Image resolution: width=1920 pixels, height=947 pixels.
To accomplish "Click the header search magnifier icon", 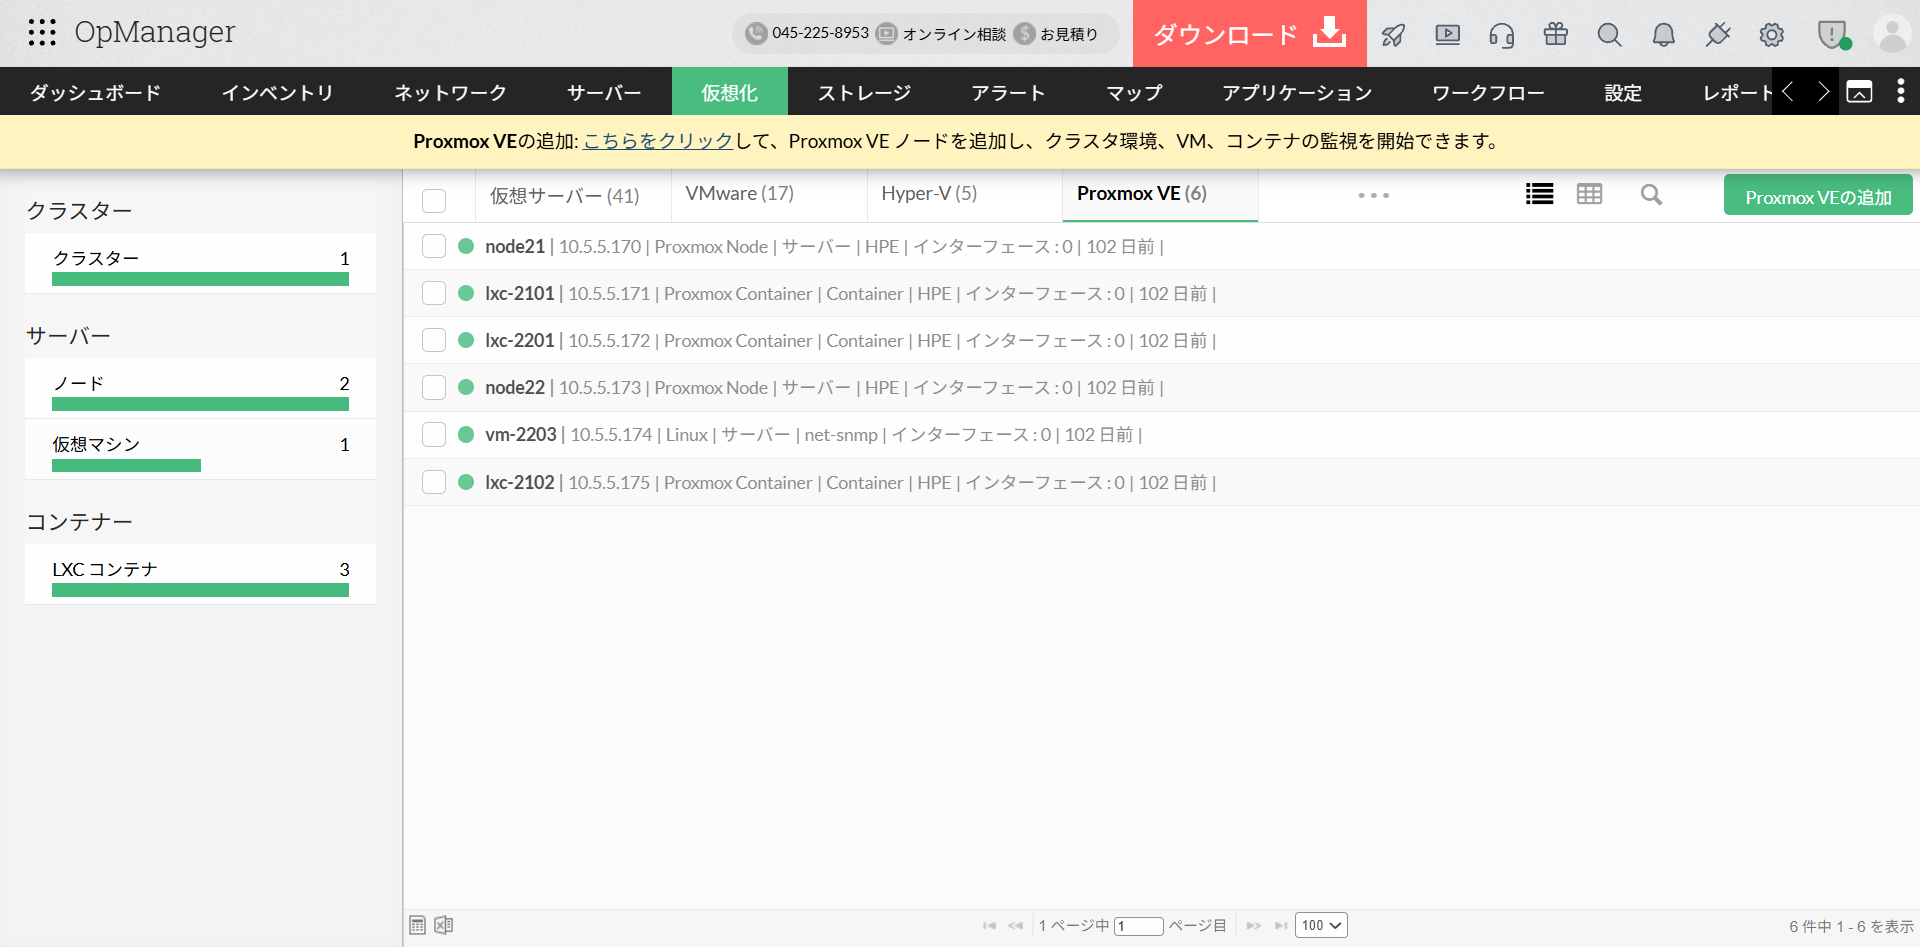I will point(1609,35).
